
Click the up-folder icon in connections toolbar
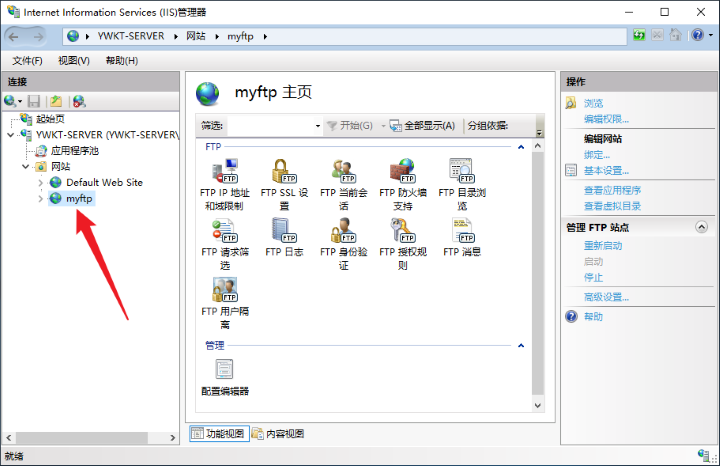point(56,101)
